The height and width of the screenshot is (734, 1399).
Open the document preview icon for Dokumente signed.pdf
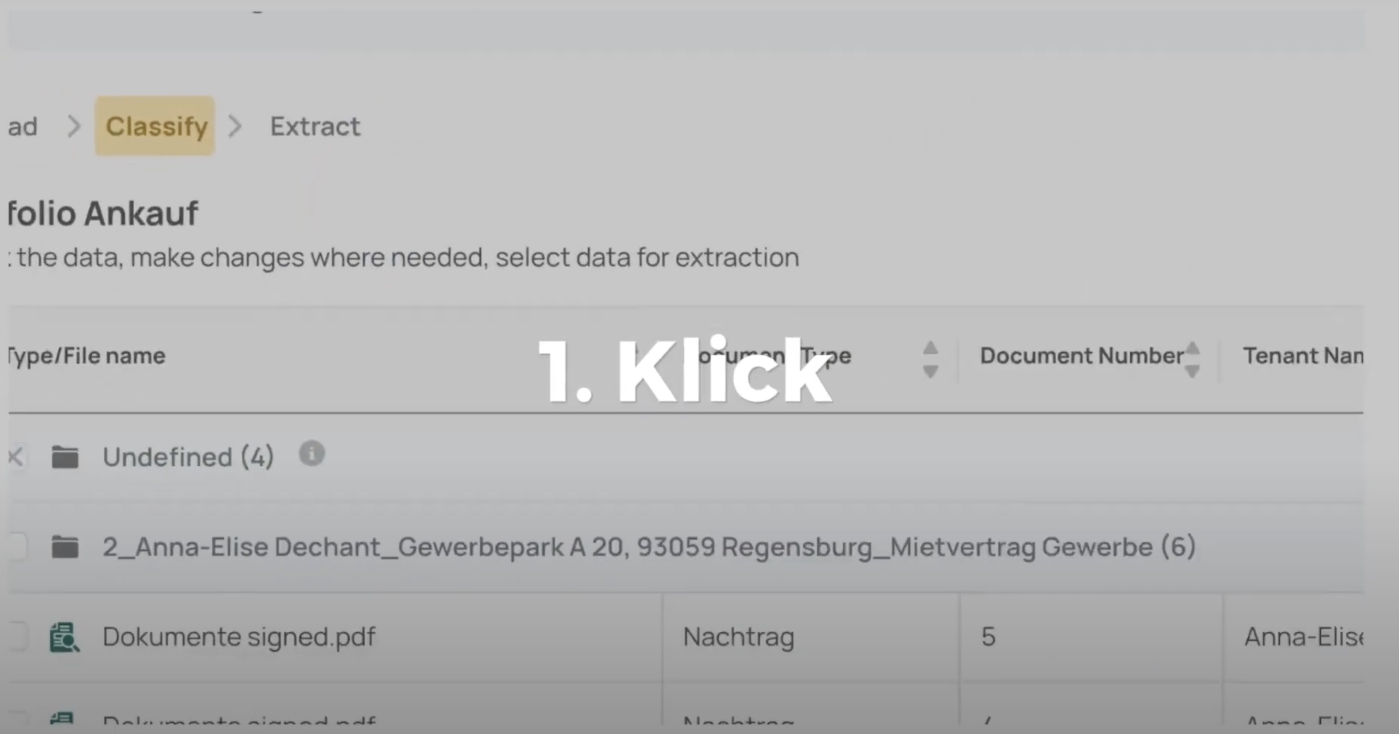tap(64, 637)
